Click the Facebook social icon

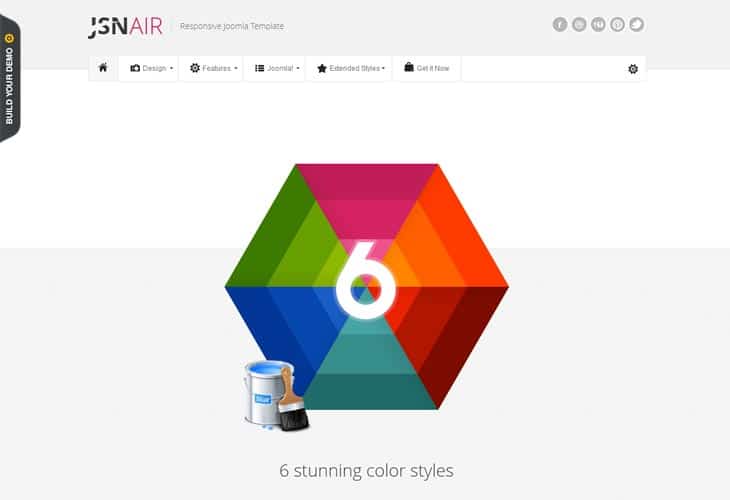pos(560,25)
